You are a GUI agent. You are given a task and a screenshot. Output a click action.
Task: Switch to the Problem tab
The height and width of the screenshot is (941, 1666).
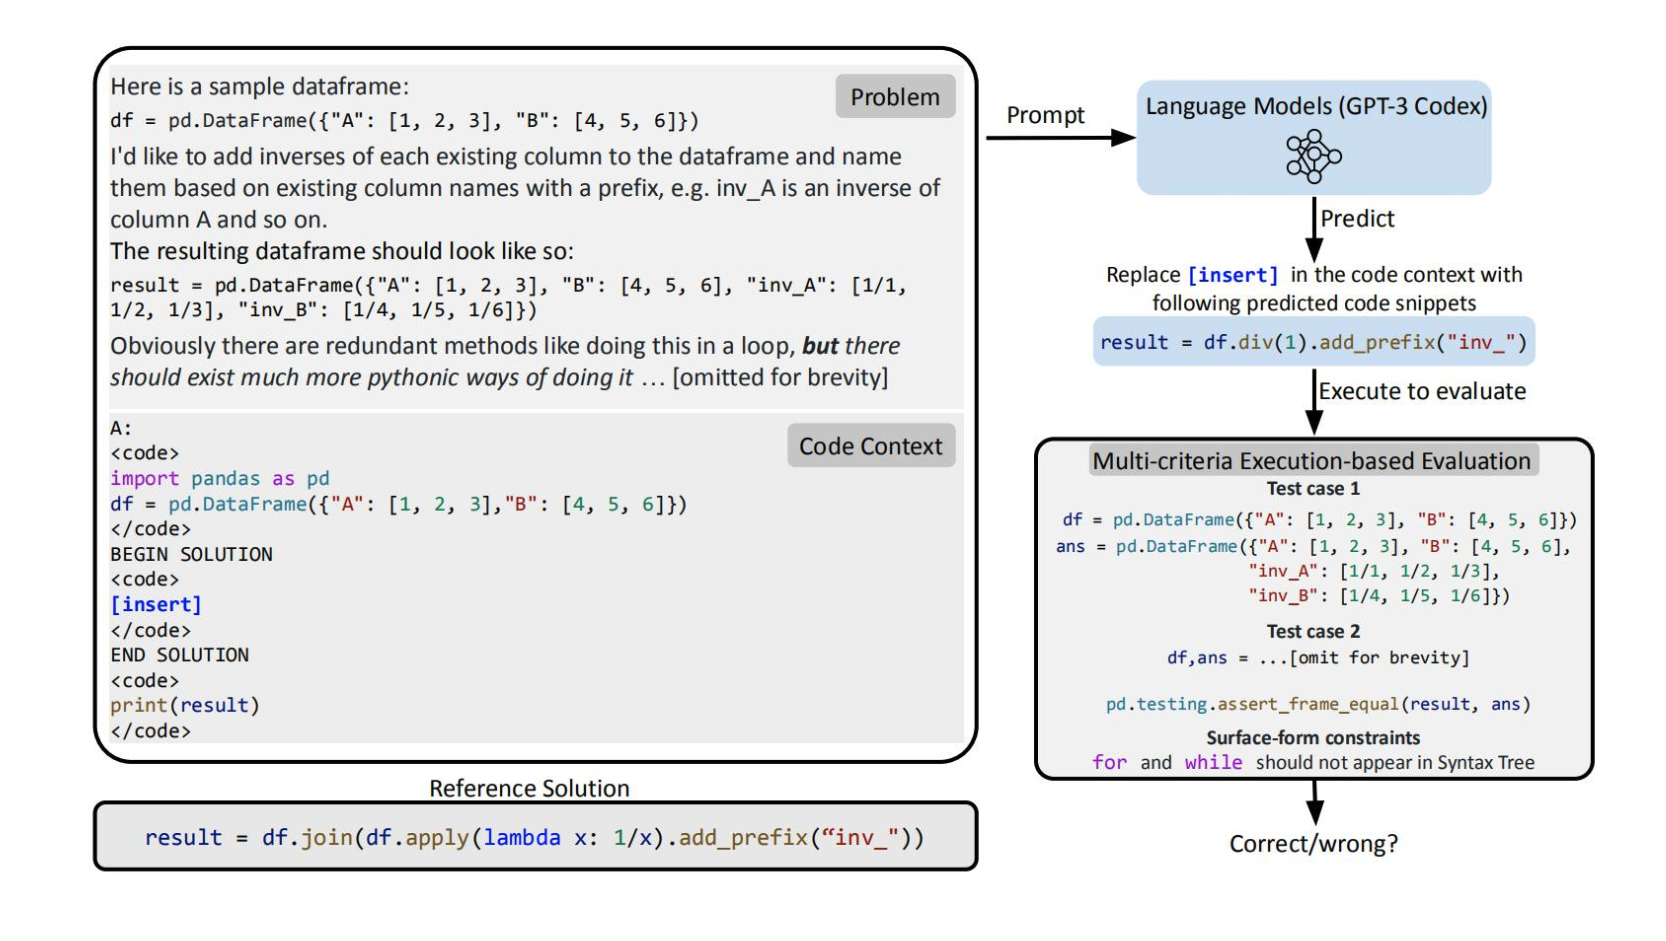(x=893, y=96)
